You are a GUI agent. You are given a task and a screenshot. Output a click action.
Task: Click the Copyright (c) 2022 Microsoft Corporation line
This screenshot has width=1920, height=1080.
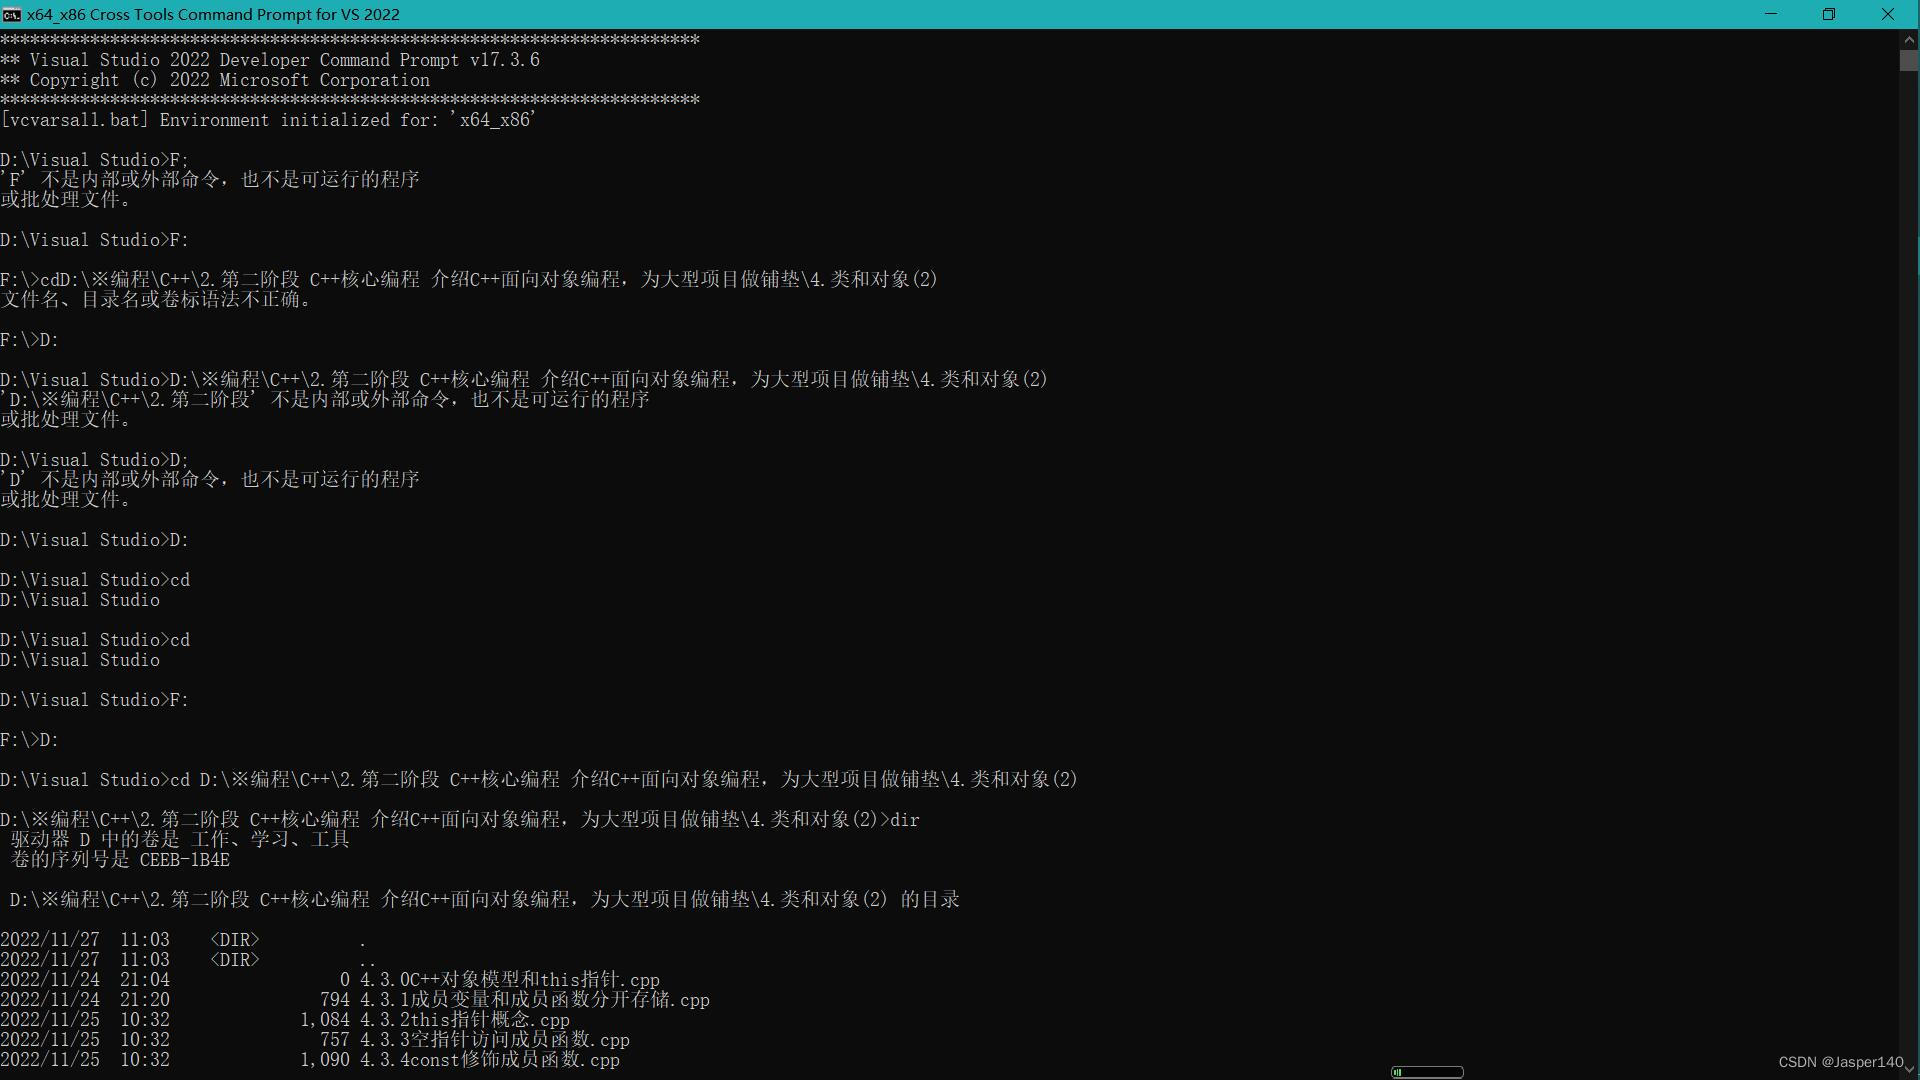click(215, 80)
